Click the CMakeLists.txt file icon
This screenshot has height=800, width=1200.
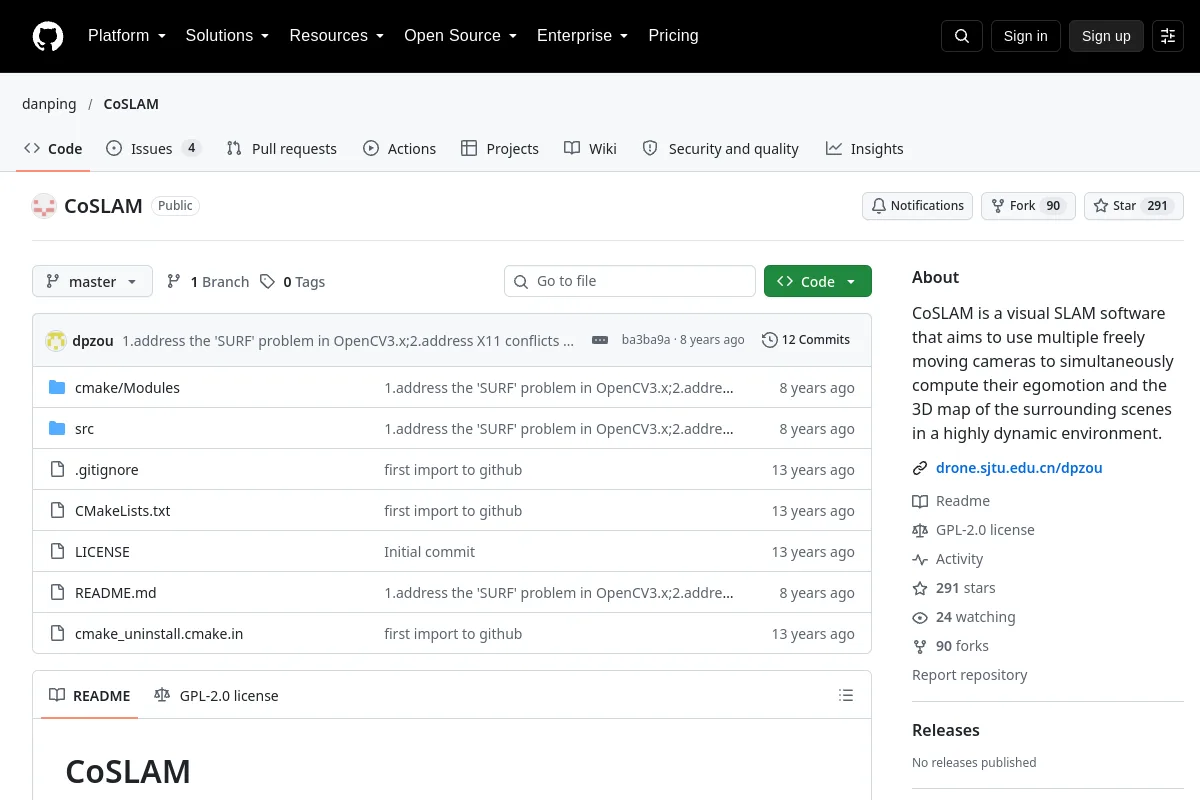click(57, 511)
